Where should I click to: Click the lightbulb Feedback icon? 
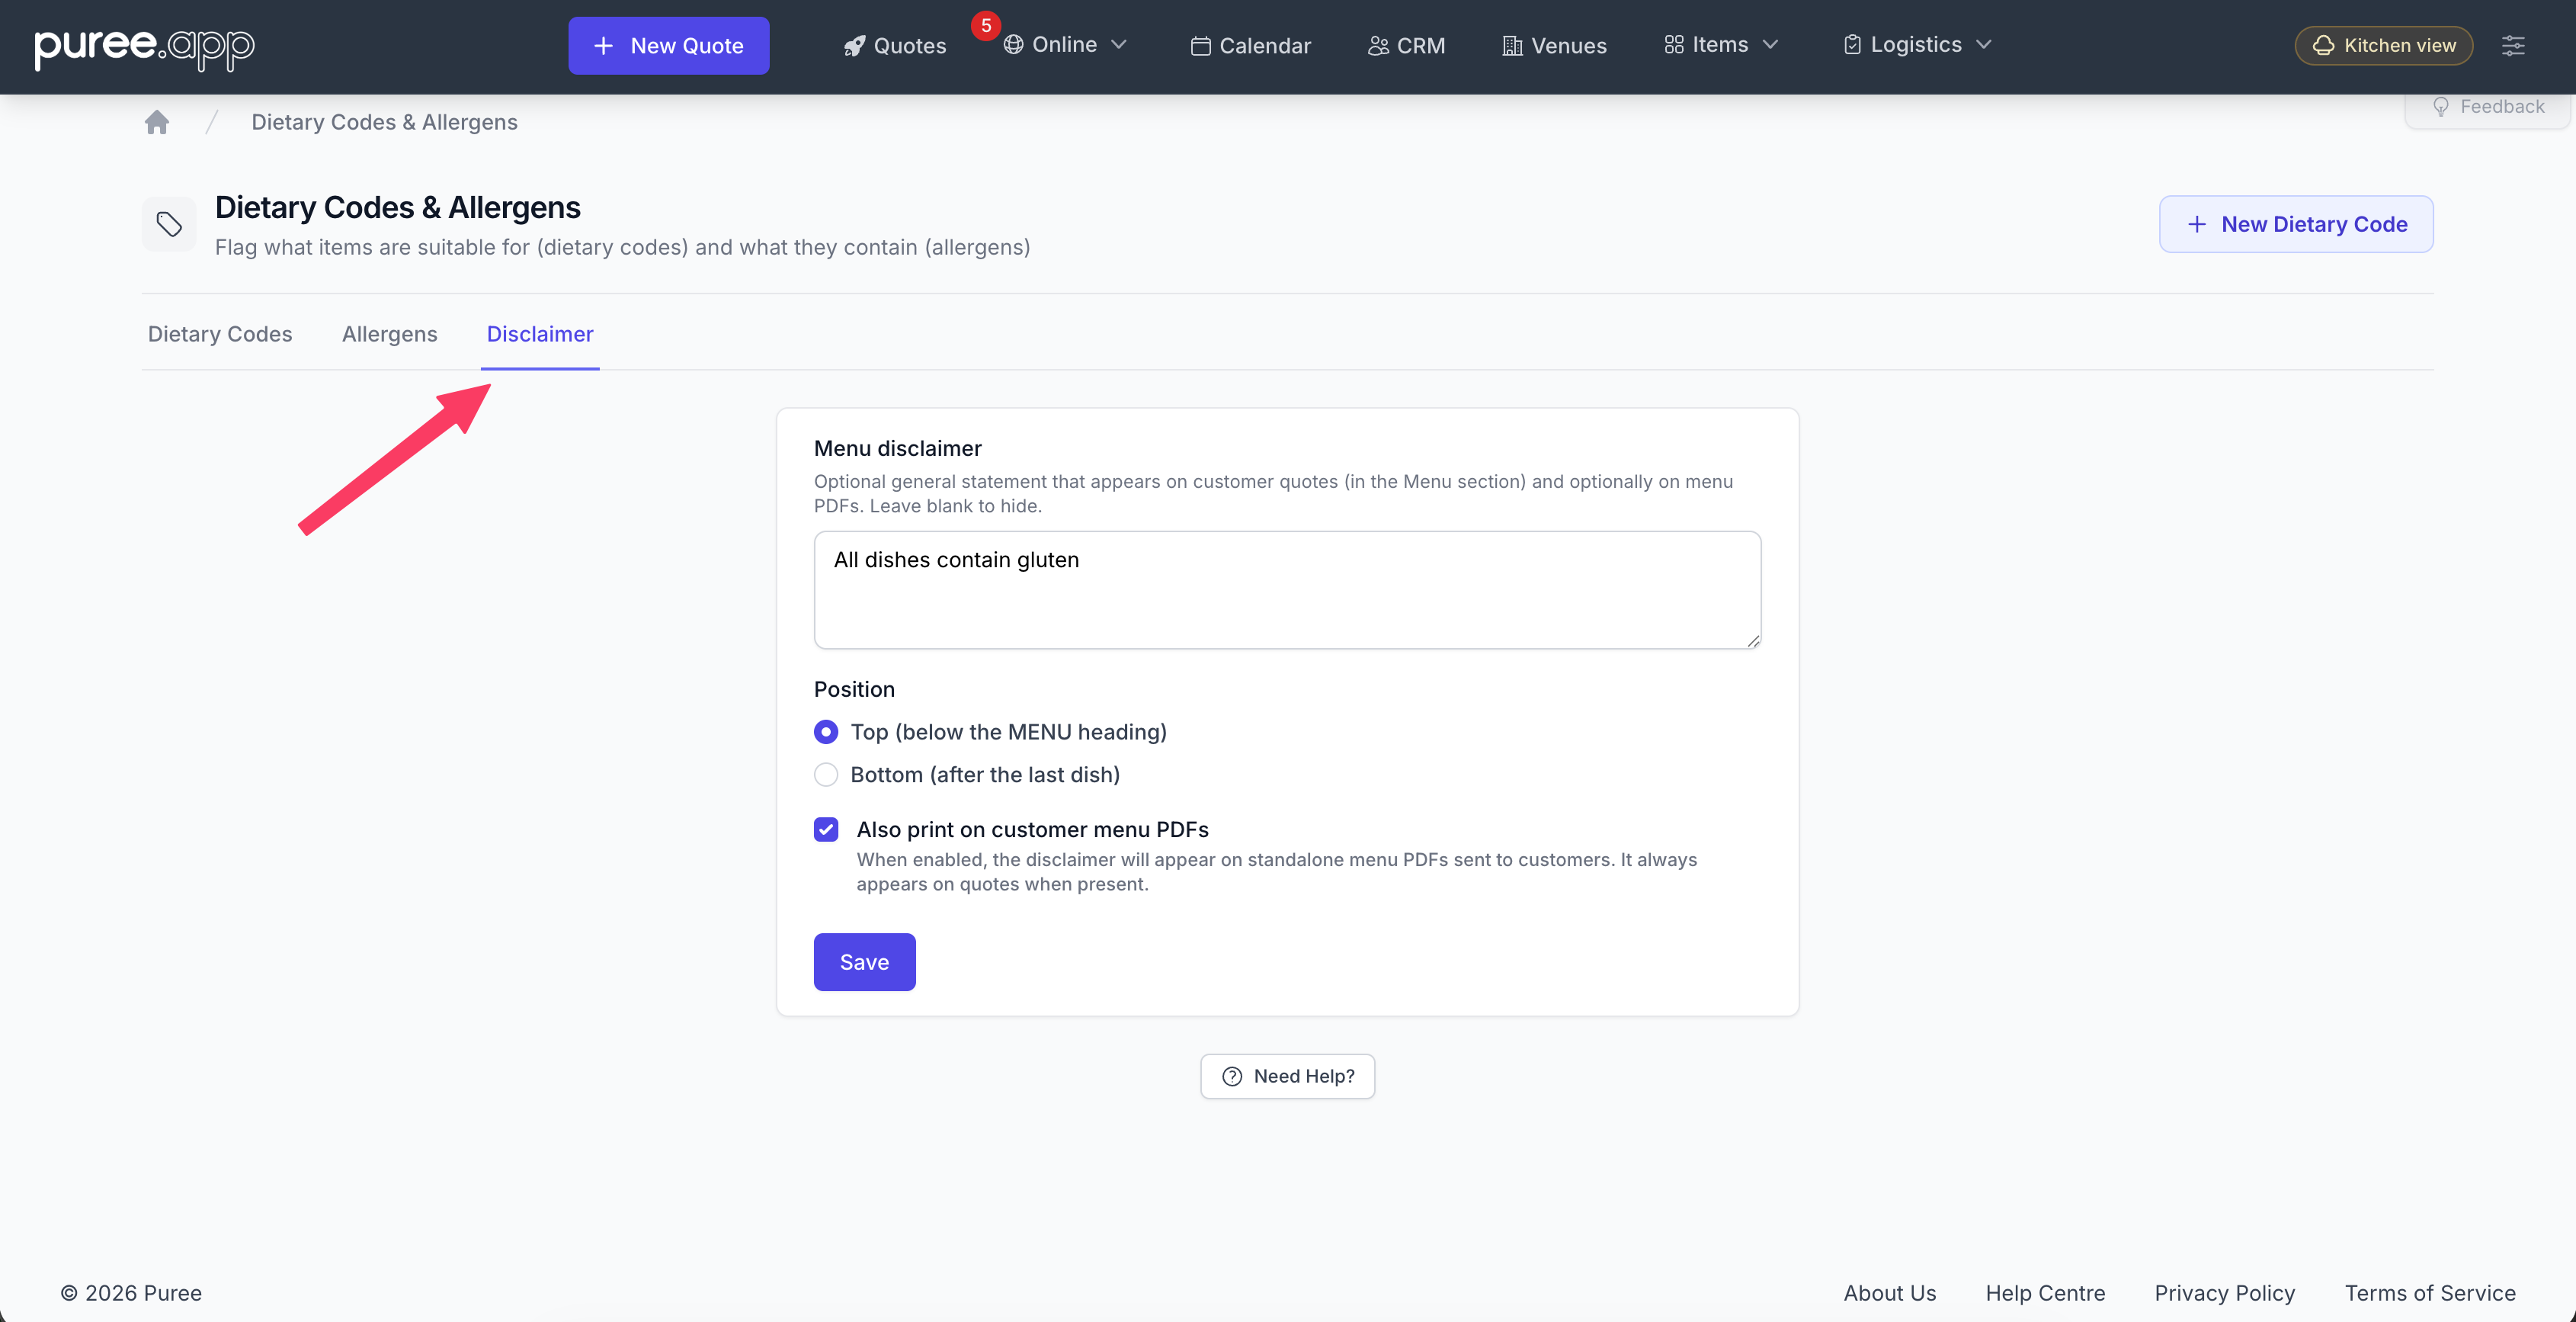2441,107
